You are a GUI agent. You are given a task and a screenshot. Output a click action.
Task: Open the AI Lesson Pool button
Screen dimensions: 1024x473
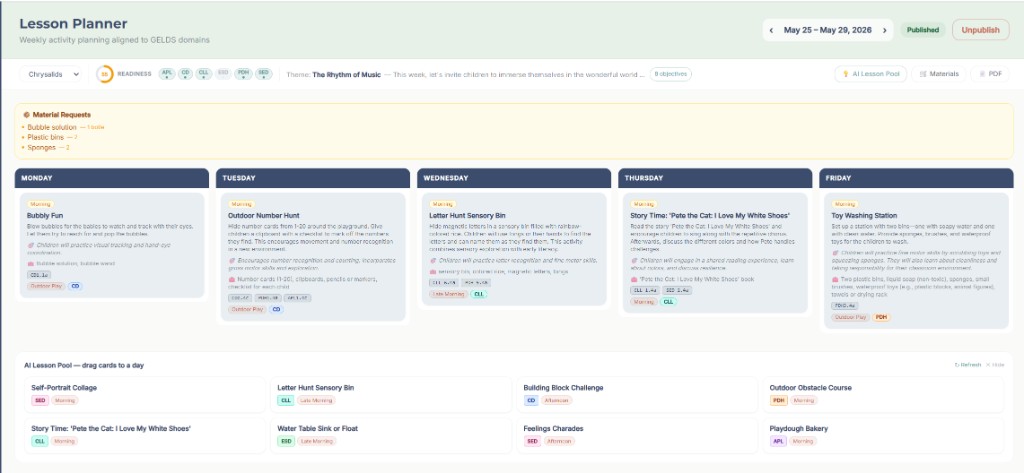click(871, 74)
